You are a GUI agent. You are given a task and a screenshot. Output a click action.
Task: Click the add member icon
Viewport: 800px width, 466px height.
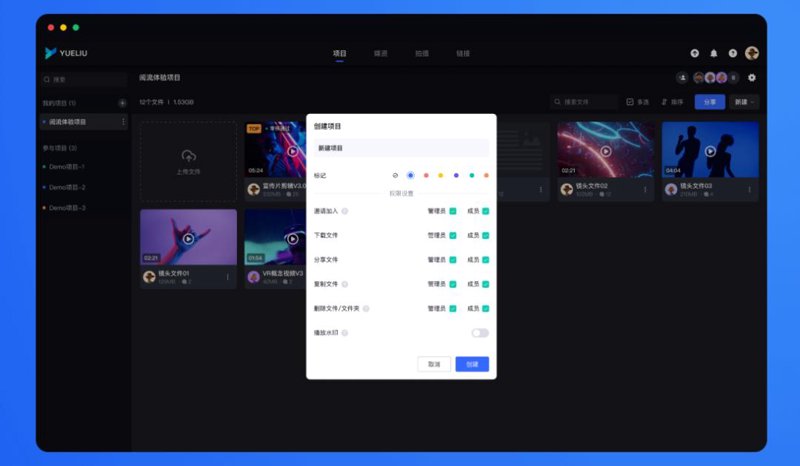click(x=682, y=78)
